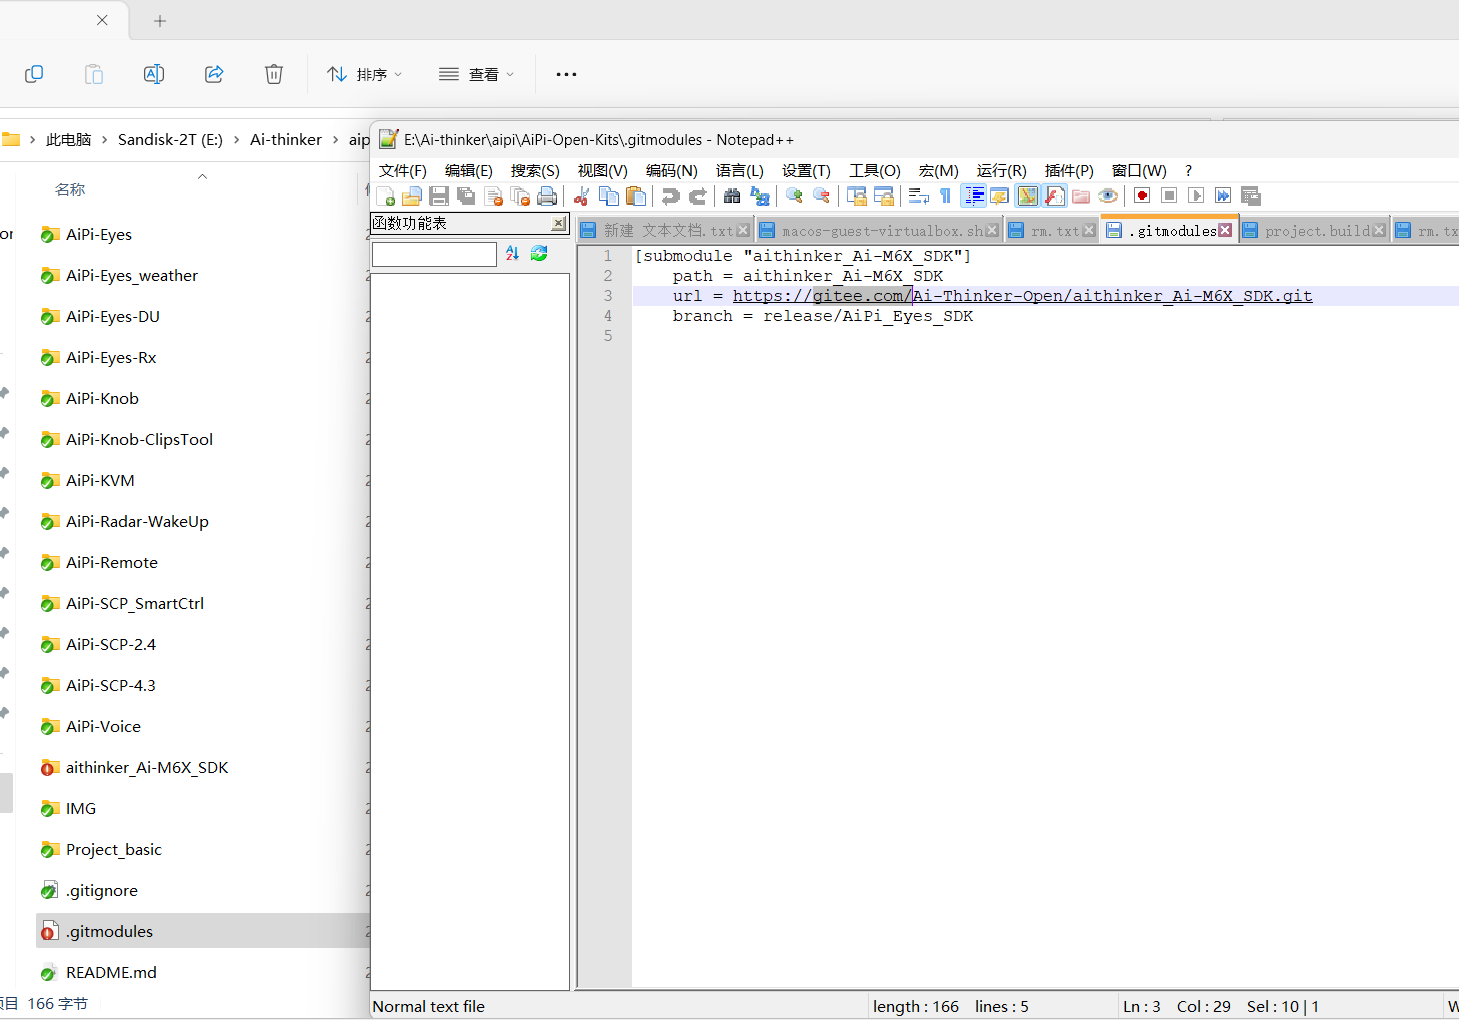
Task: Play back the recorded macro icon
Action: pos(1195,196)
